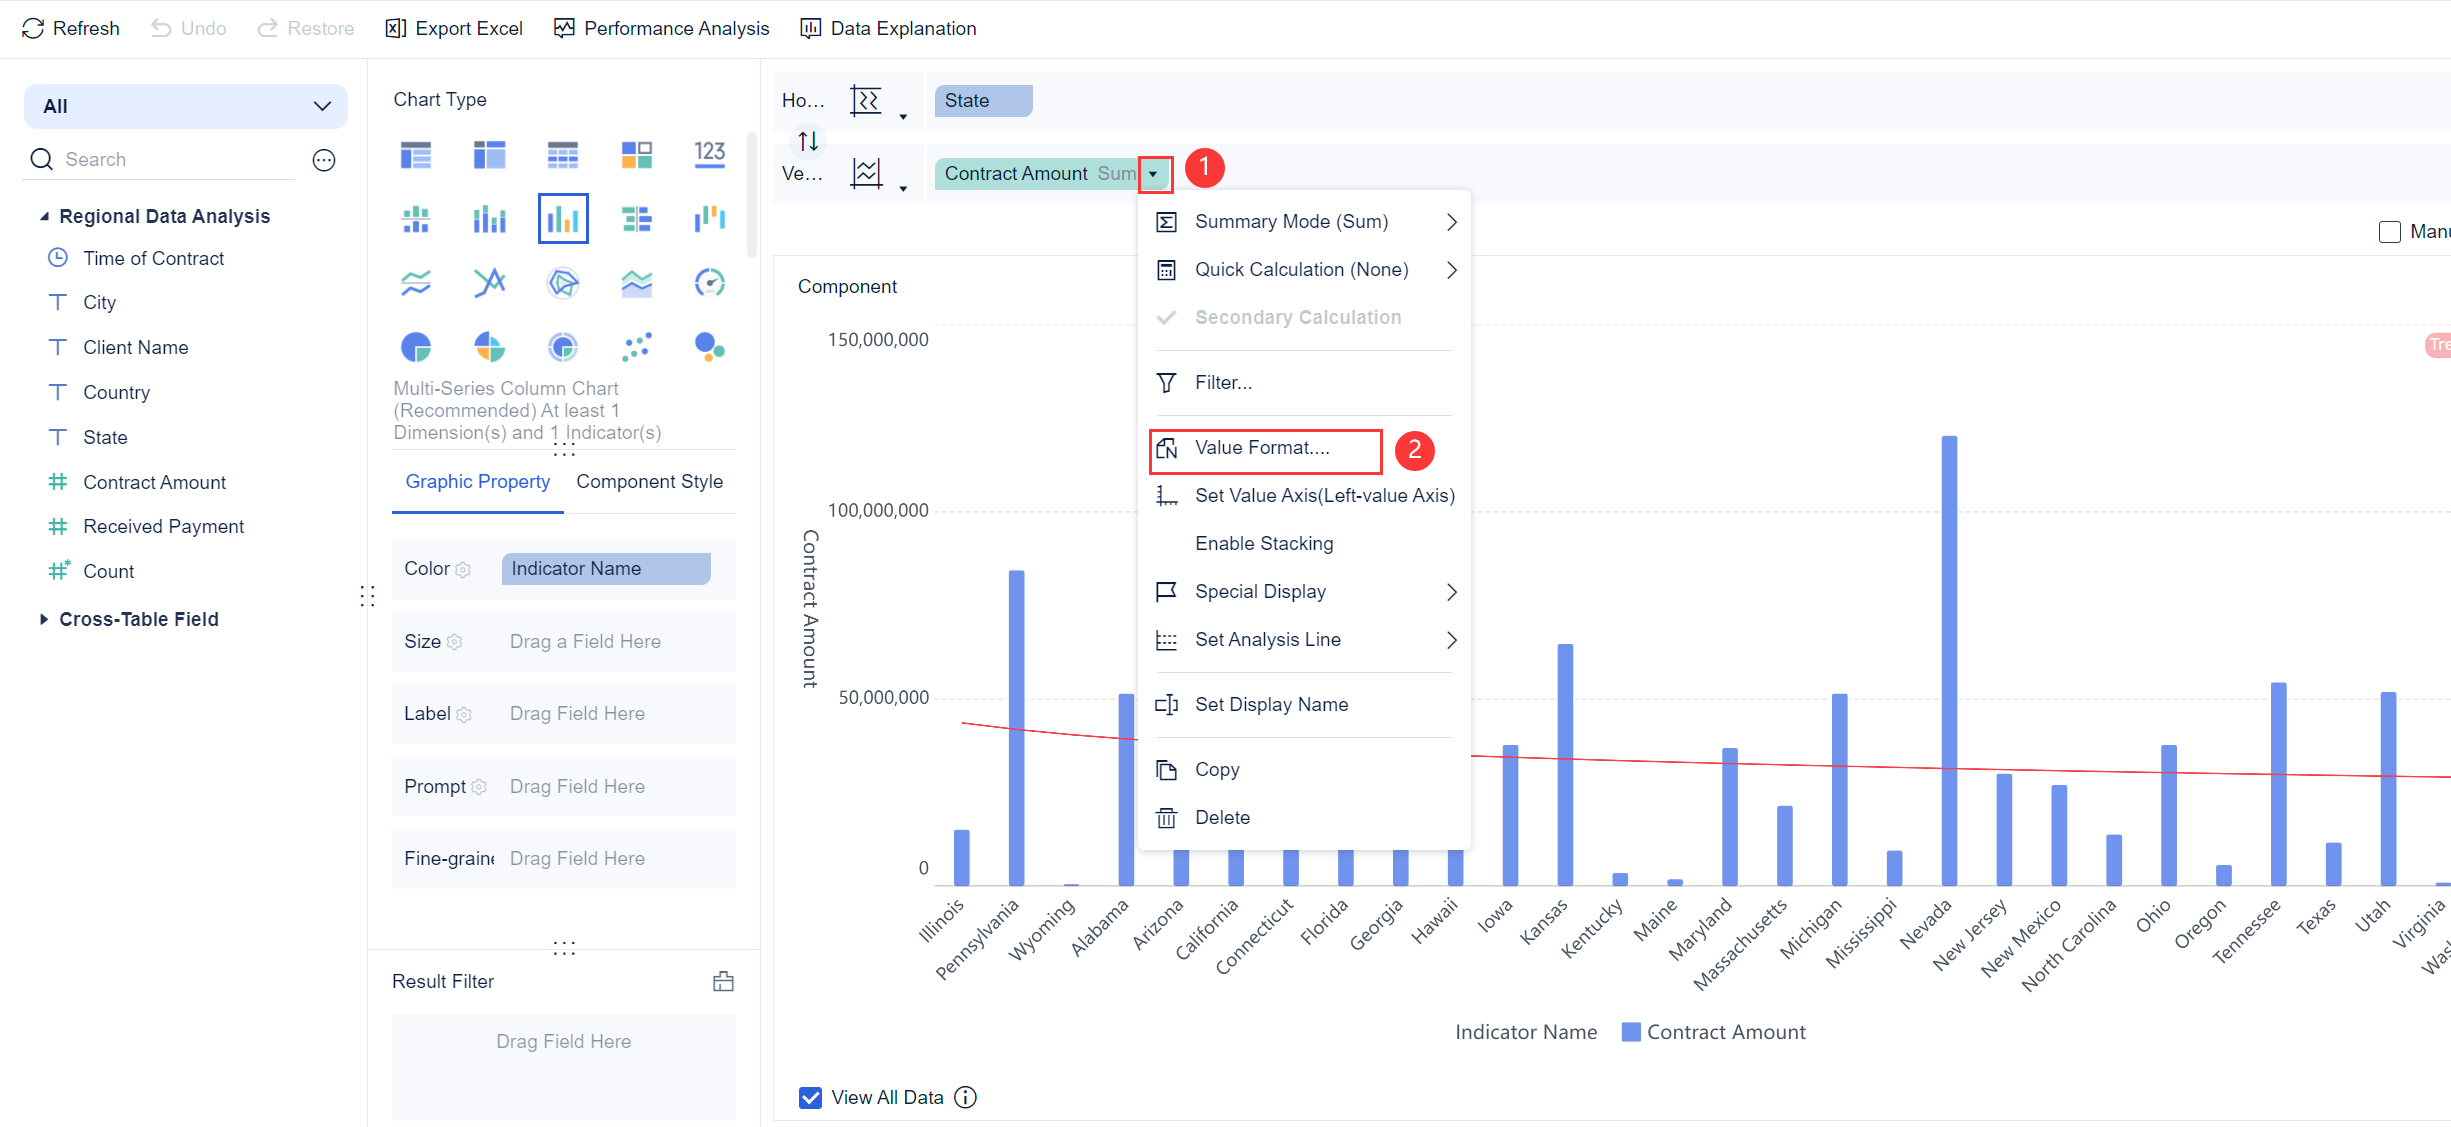Select the scatter plot chart icon
The height and width of the screenshot is (1127, 2451).
637,347
